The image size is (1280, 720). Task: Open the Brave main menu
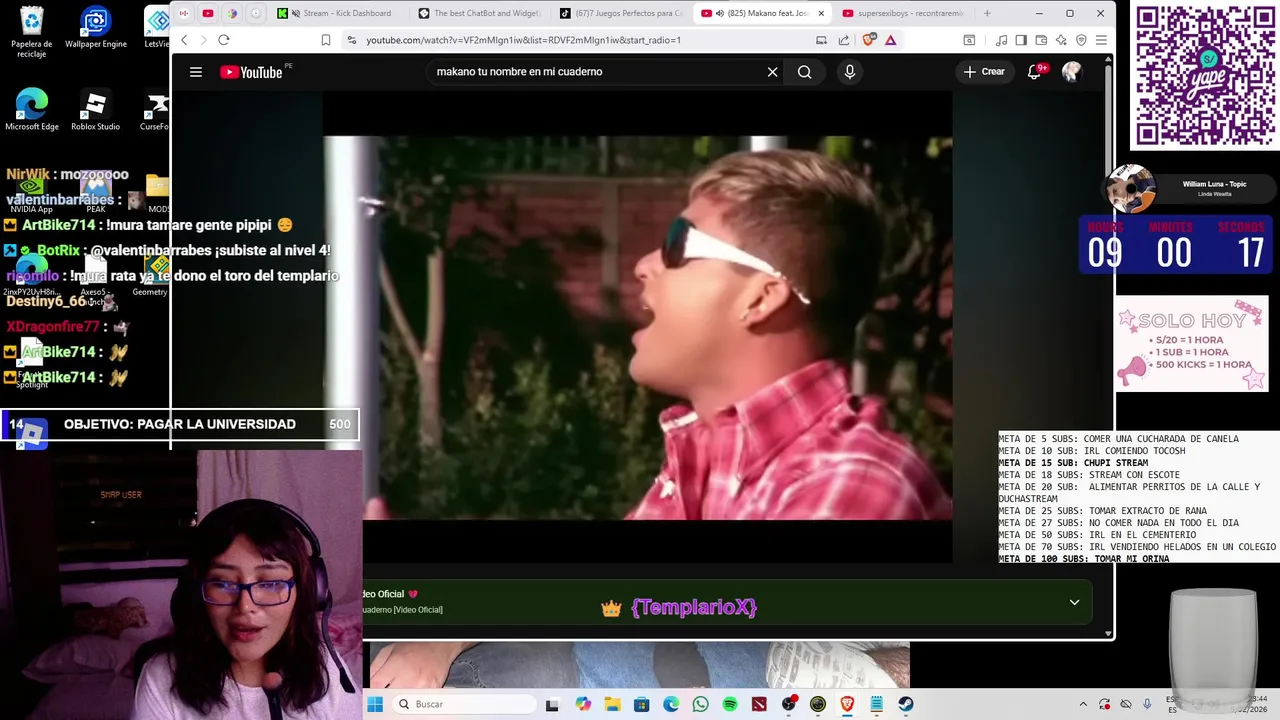tap(1101, 40)
